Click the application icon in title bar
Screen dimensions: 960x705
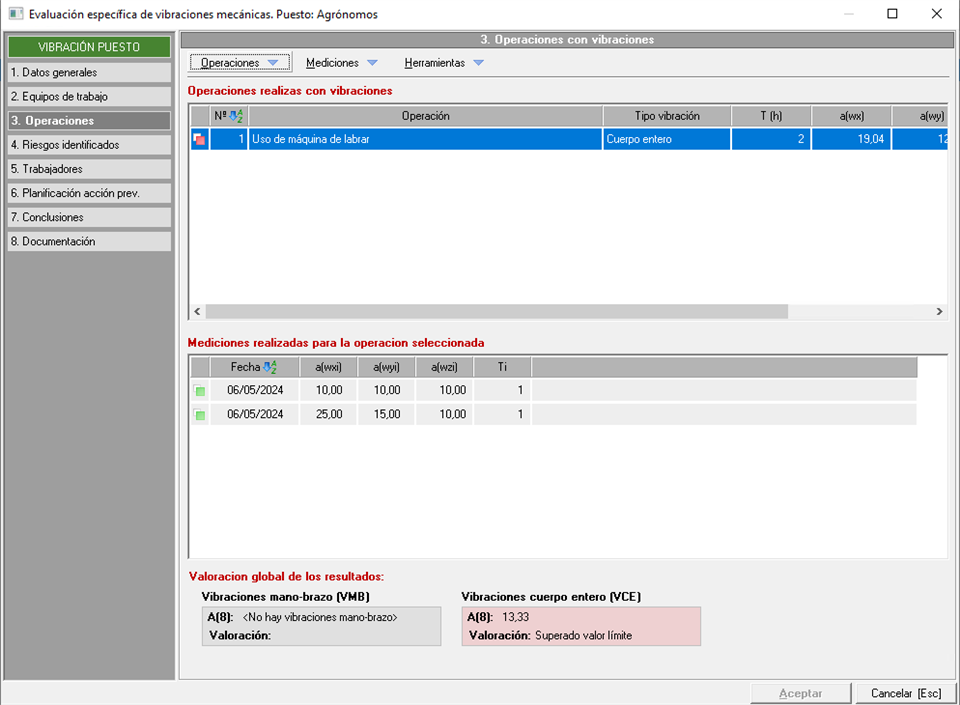click(15, 14)
